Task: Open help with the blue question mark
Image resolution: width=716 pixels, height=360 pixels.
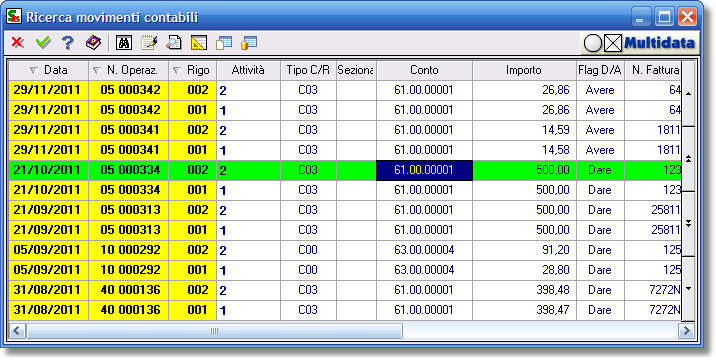Action: coord(68,43)
